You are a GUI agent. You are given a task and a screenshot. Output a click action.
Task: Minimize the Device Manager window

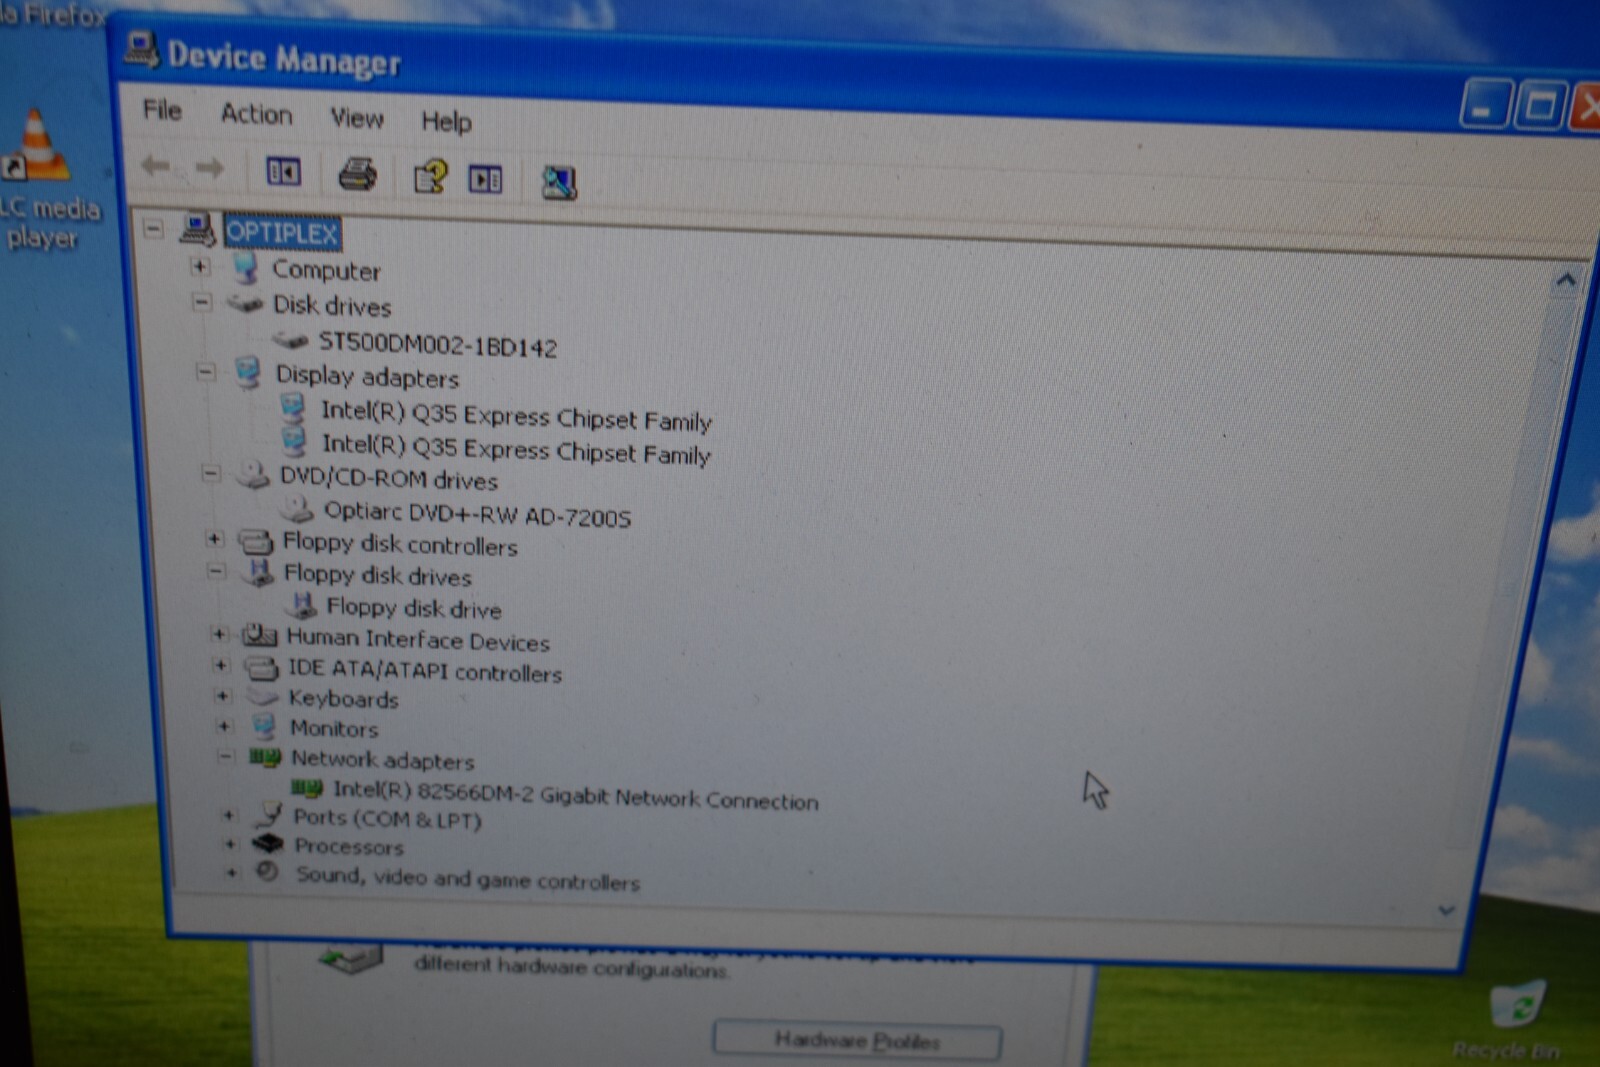click(1484, 104)
